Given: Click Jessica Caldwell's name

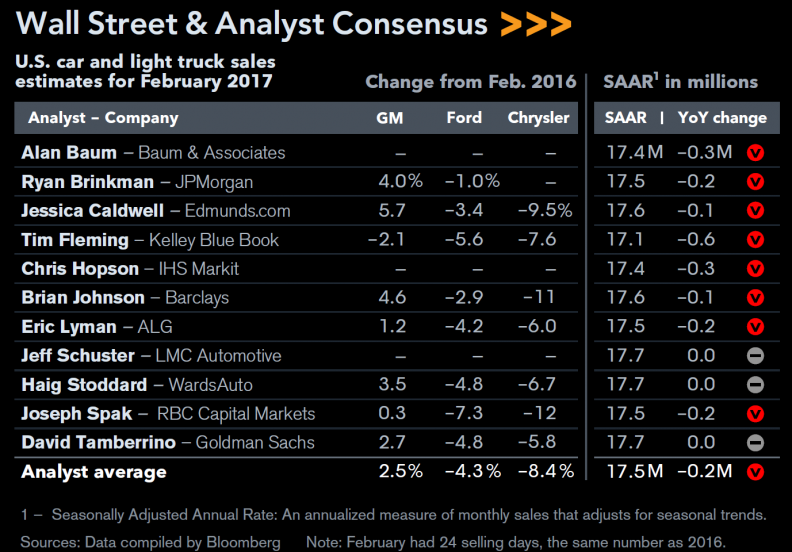Looking at the screenshot, I should (x=92, y=211).
